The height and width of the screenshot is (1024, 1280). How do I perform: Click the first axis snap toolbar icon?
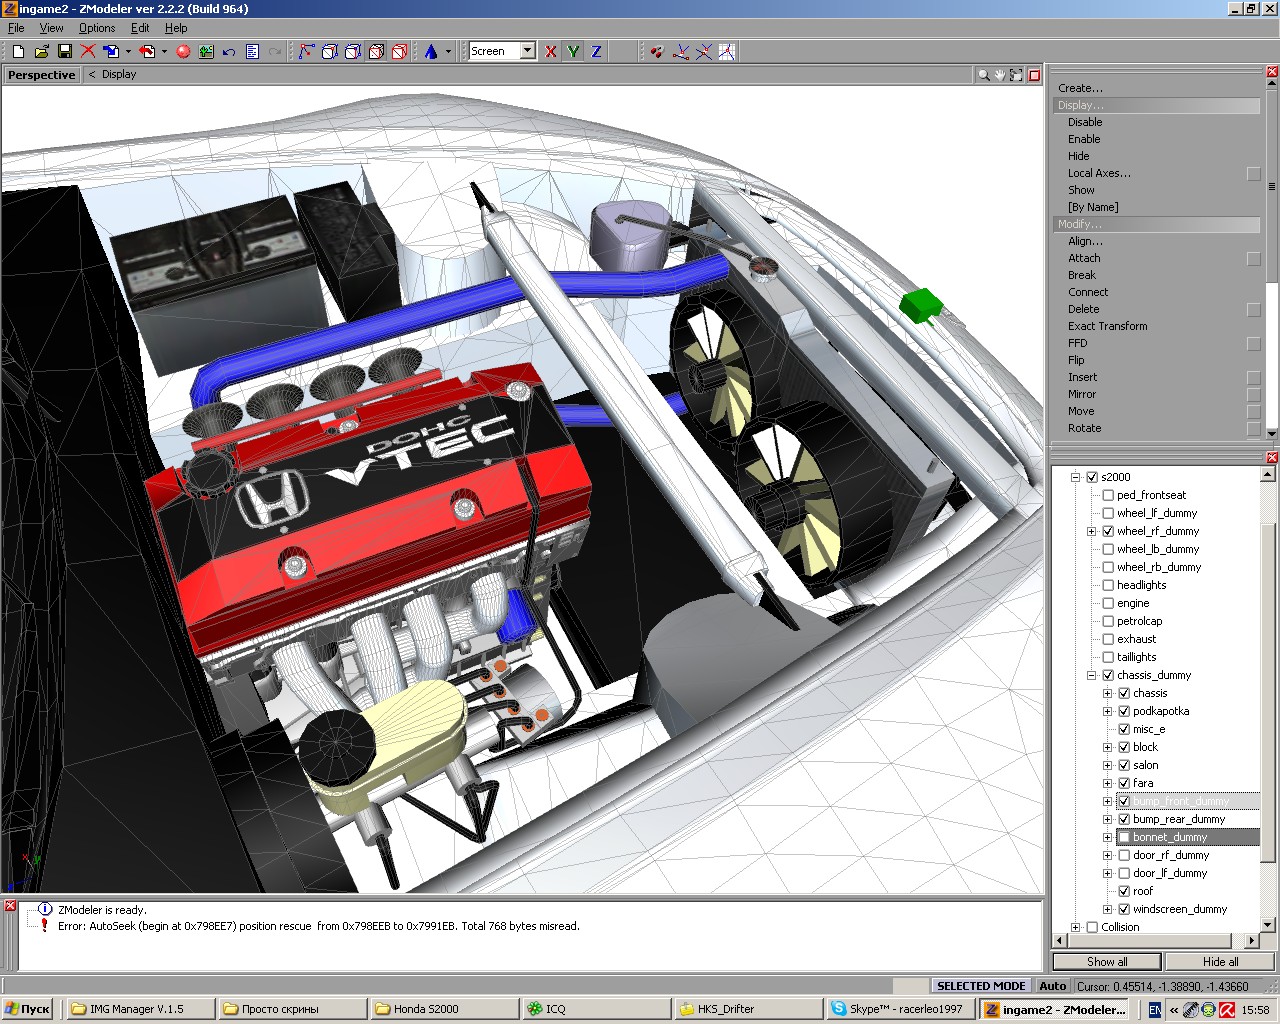pyautogui.click(x=681, y=51)
